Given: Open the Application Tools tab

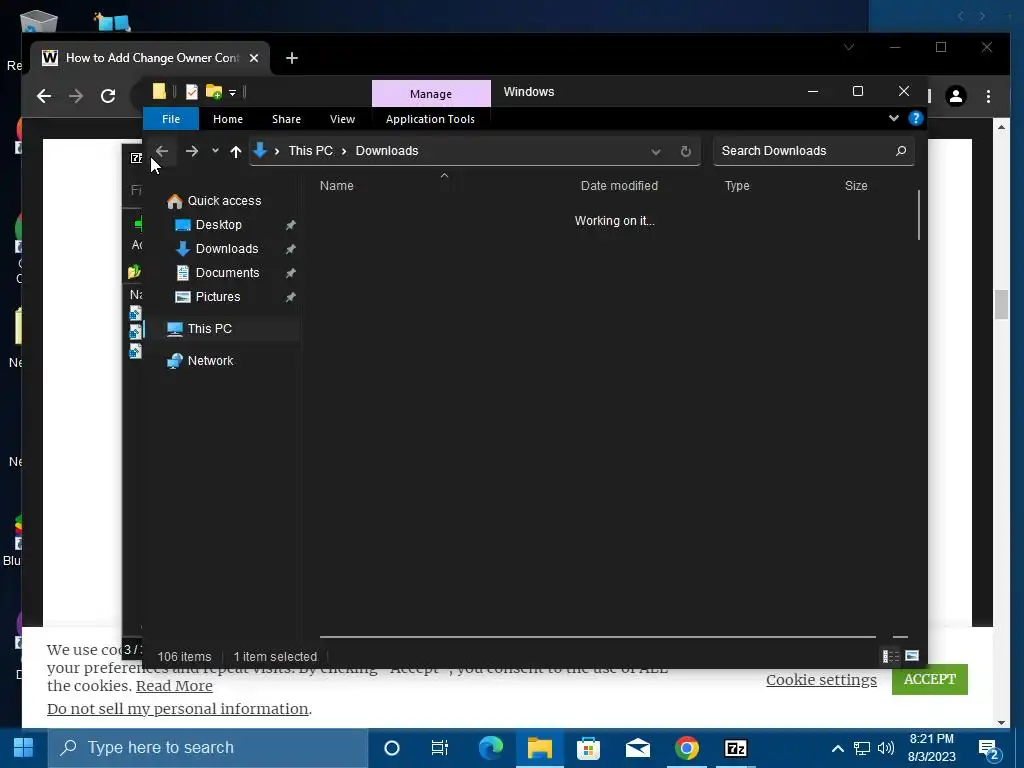Looking at the screenshot, I should 430,119.
